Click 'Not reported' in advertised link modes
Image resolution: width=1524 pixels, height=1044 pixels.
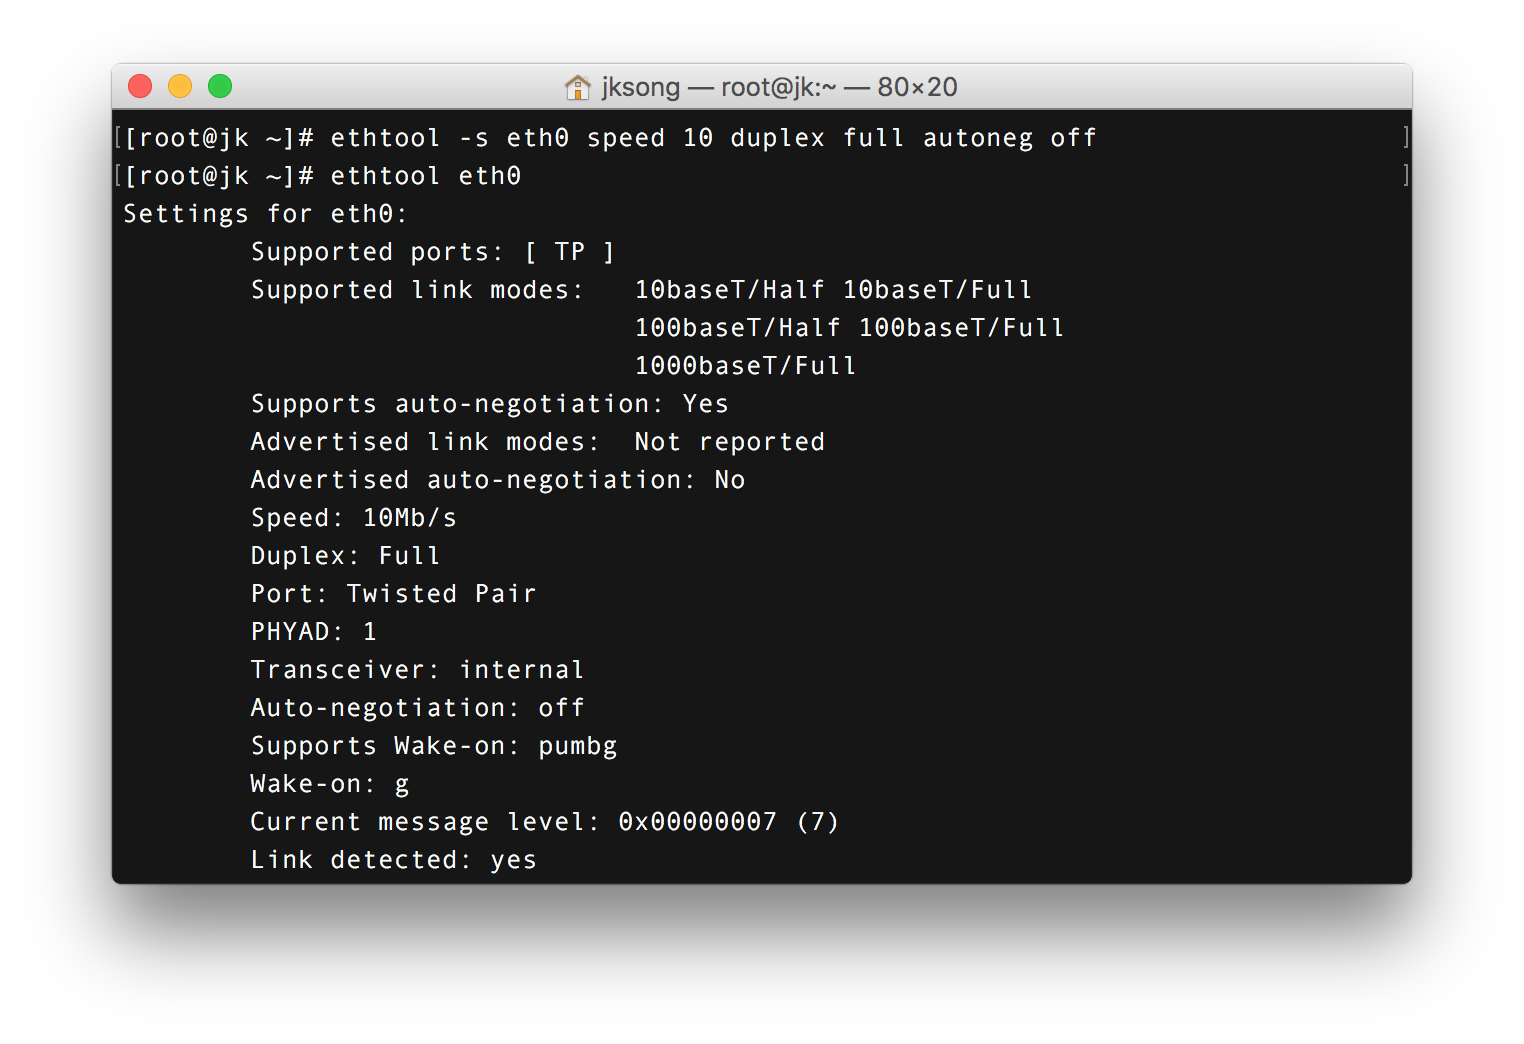[x=730, y=442]
